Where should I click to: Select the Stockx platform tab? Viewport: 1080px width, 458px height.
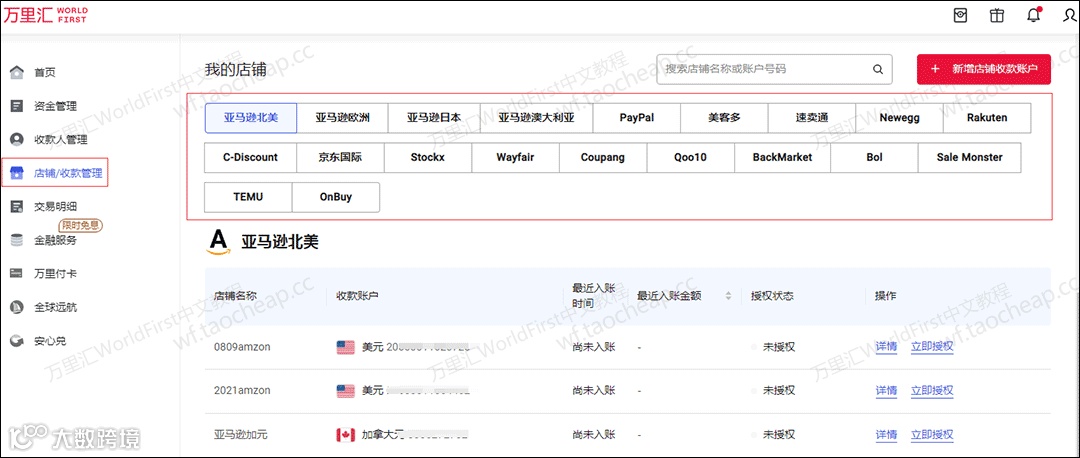click(x=428, y=157)
